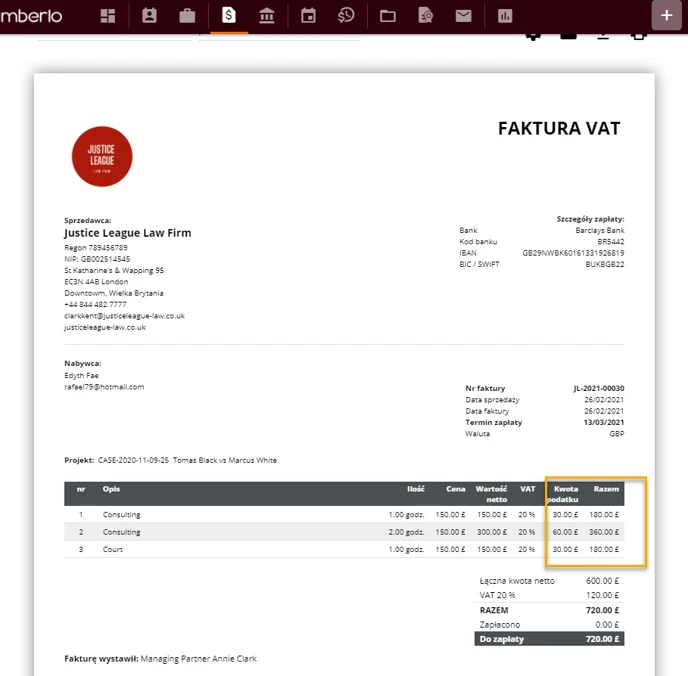
Task: Click payment due date 13/03/2021
Action: coord(604,422)
